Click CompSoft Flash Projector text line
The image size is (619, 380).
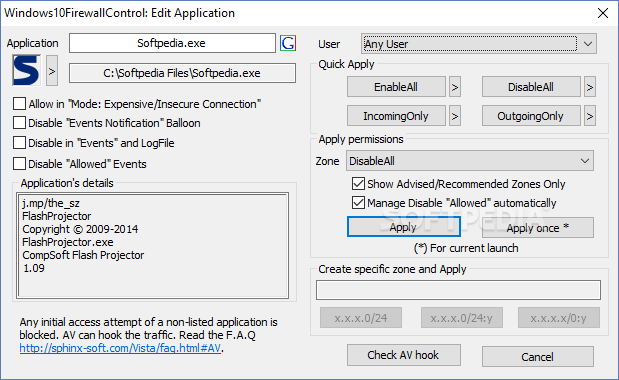[83, 255]
